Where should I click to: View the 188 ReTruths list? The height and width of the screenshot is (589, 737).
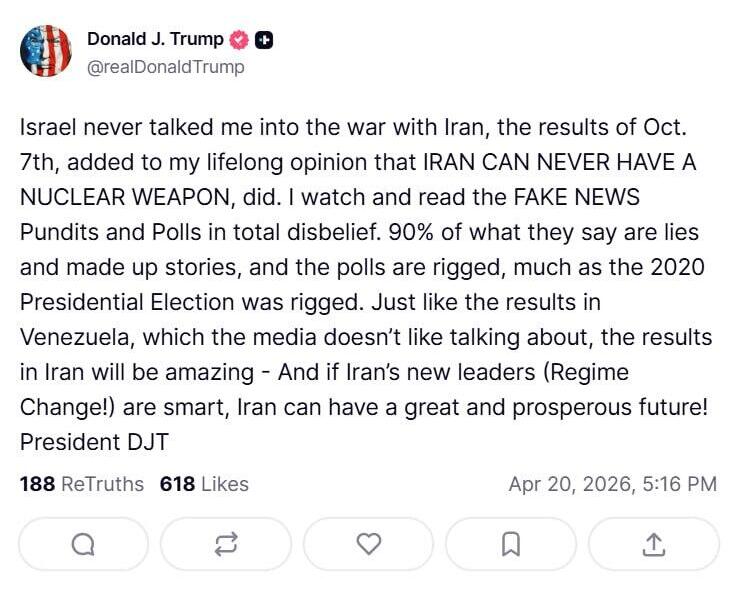(81, 484)
